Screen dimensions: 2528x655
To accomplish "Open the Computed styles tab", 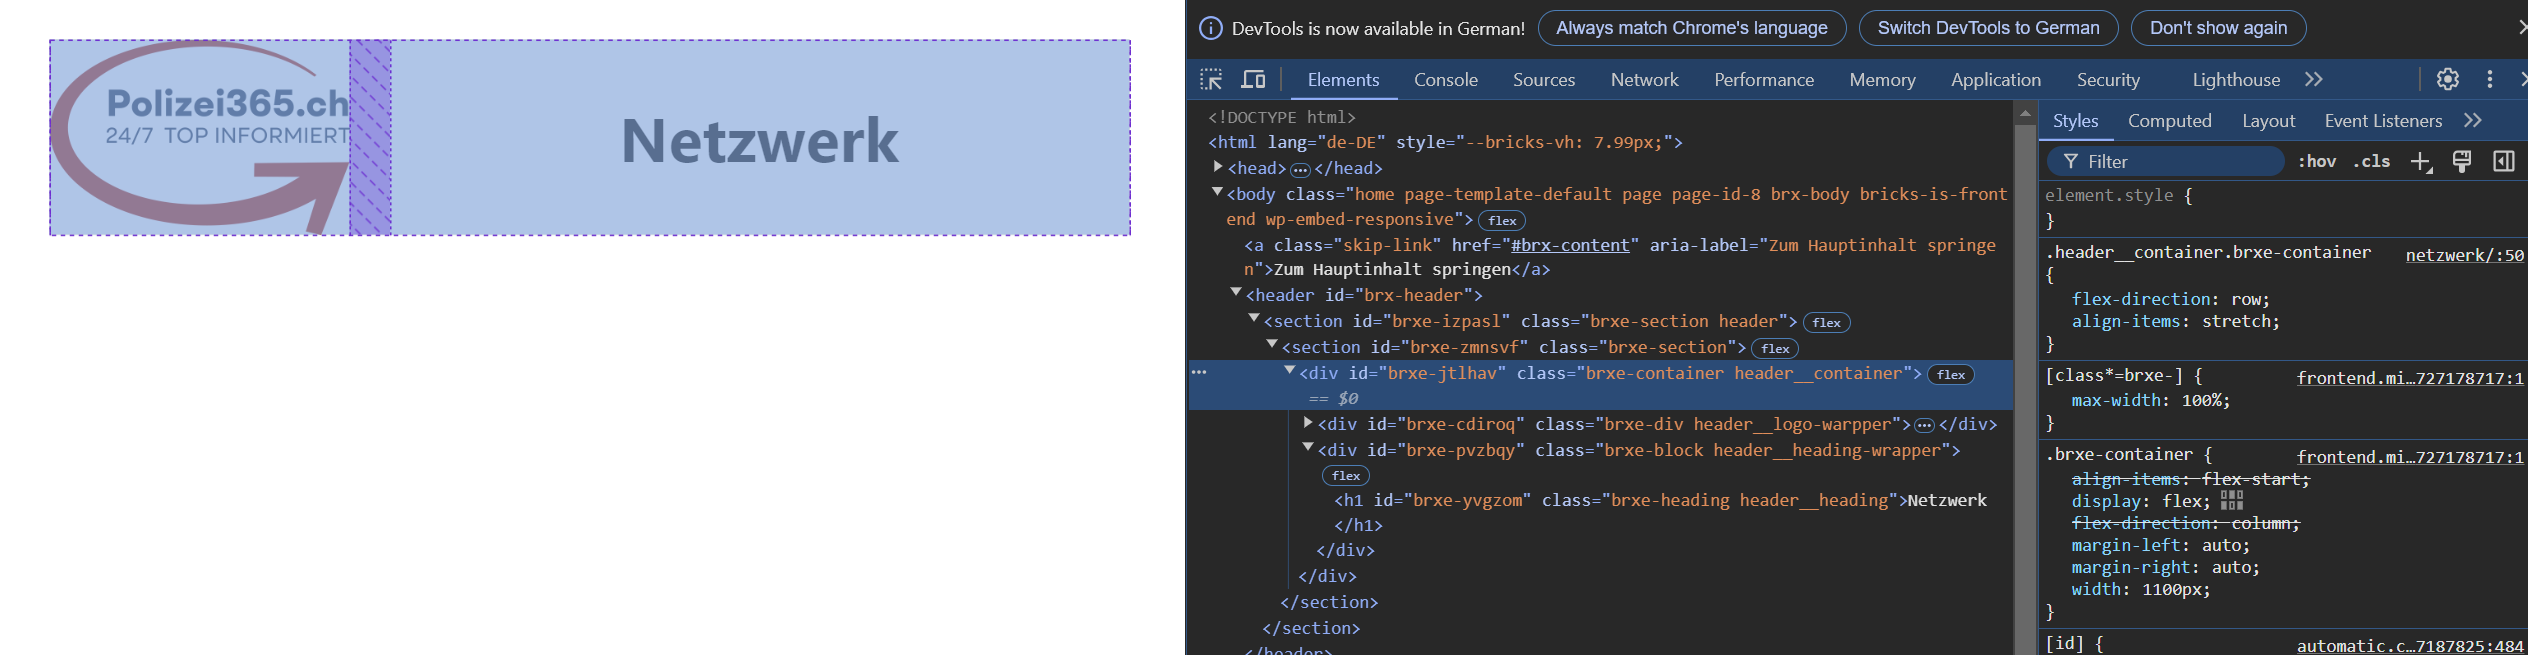I will (x=2169, y=121).
